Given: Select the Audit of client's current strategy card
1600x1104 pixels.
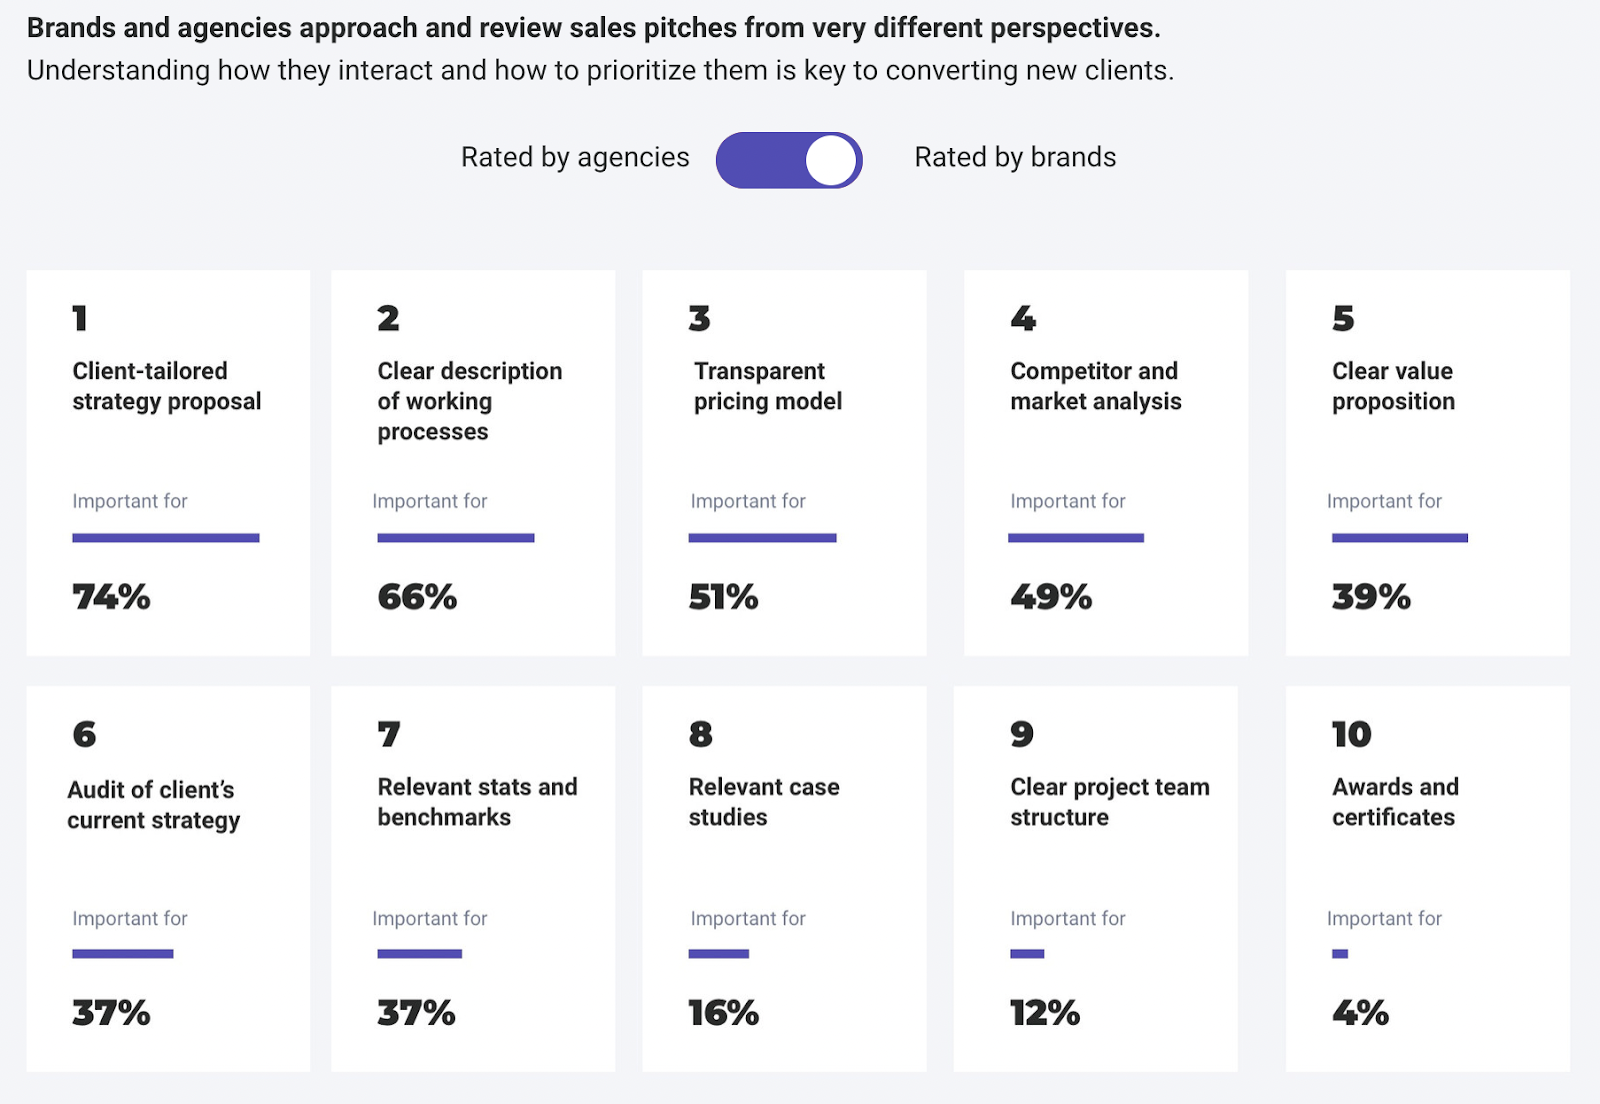Looking at the screenshot, I should point(168,878).
